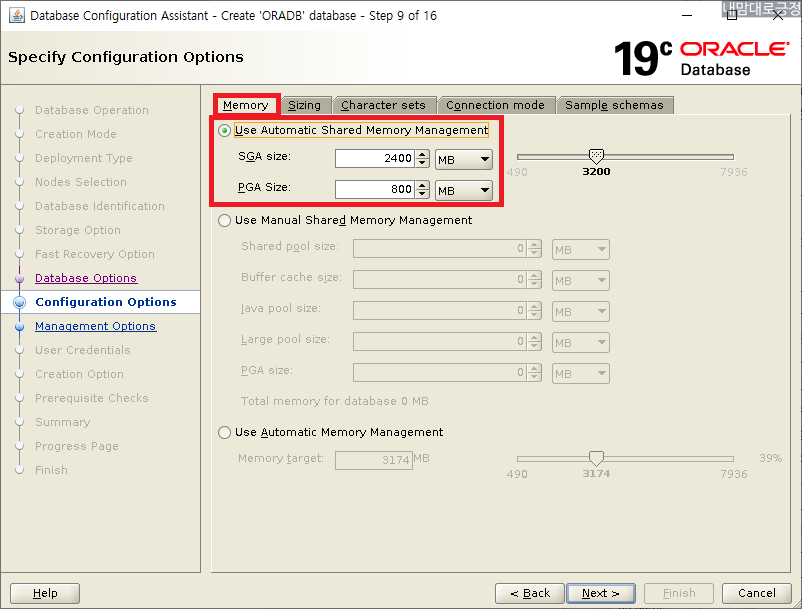The height and width of the screenshot is (609, 802).
Task: Minimize the Database Configuration Assistant window
Action: click(687, 16)
